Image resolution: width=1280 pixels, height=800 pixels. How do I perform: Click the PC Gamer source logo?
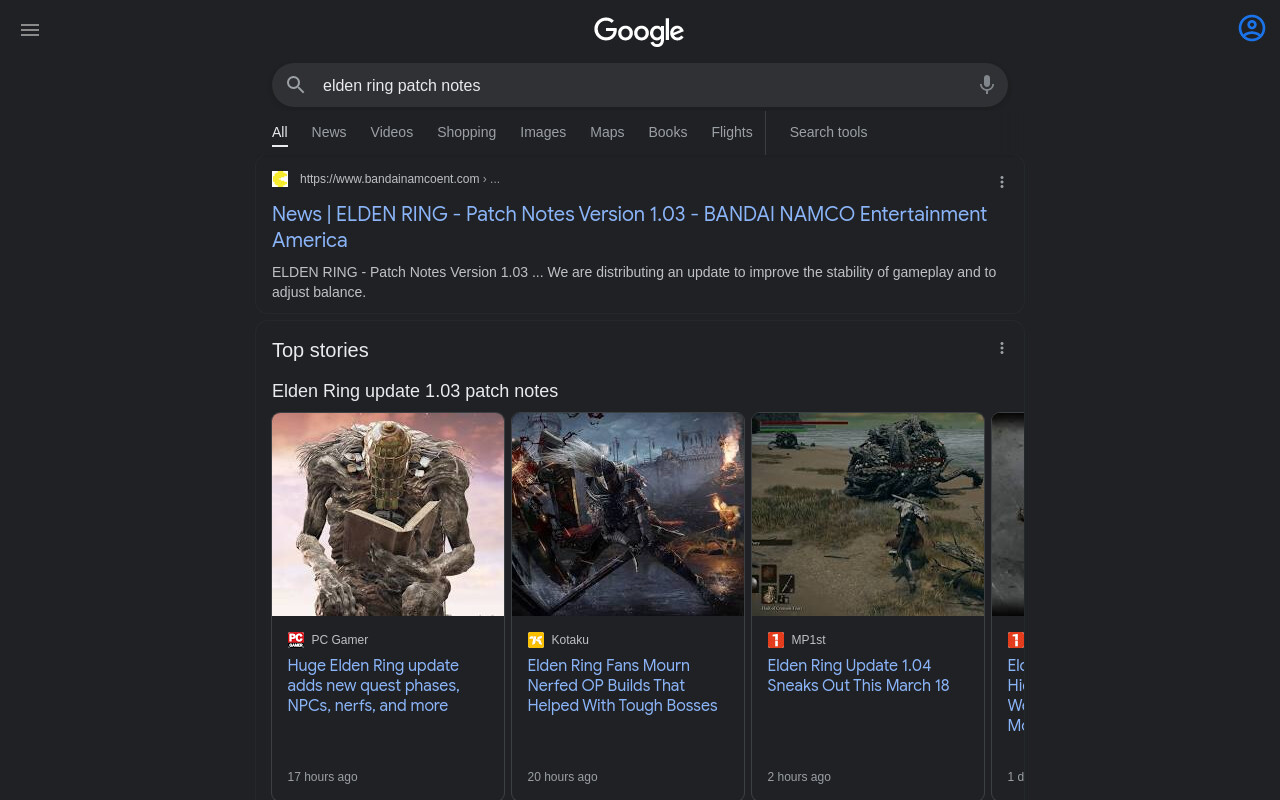[x=296, y=640]
